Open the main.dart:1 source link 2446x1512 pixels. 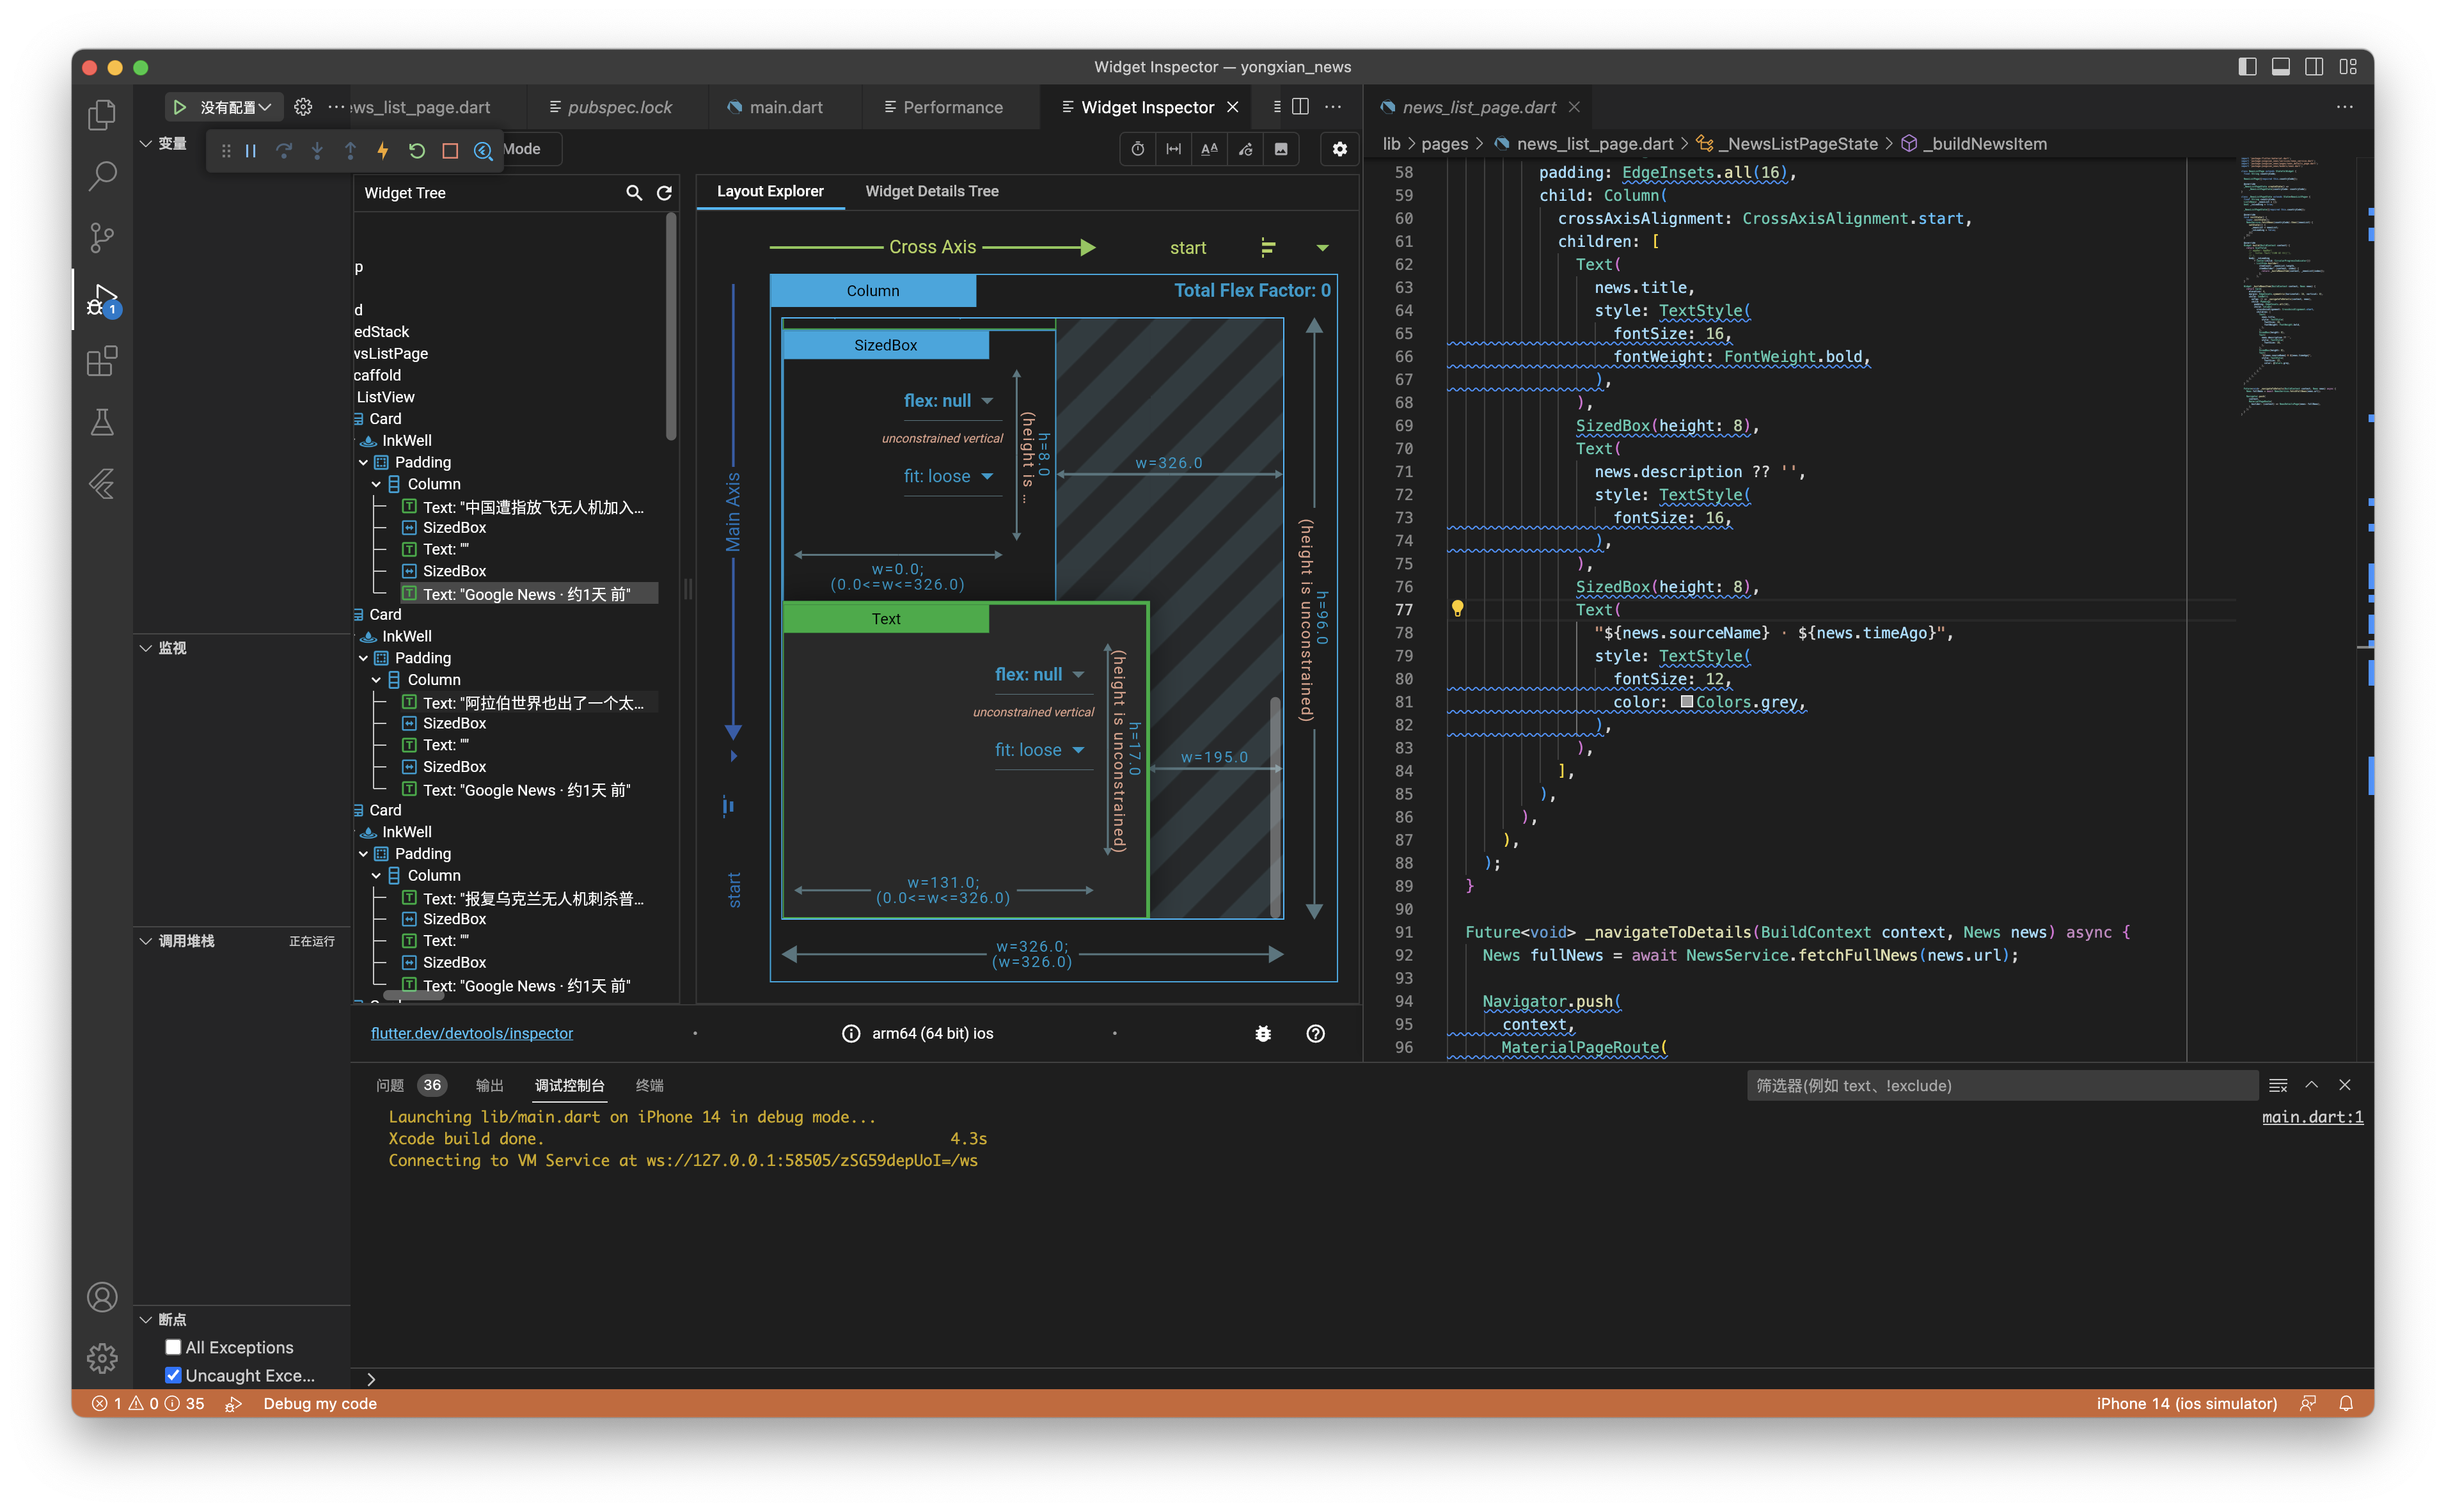pos(2312,1117)
